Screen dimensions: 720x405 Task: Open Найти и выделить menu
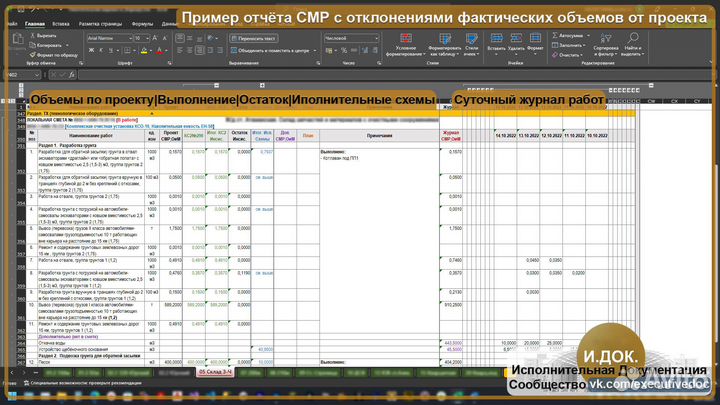pyautogui.click(x=632, y=45)
